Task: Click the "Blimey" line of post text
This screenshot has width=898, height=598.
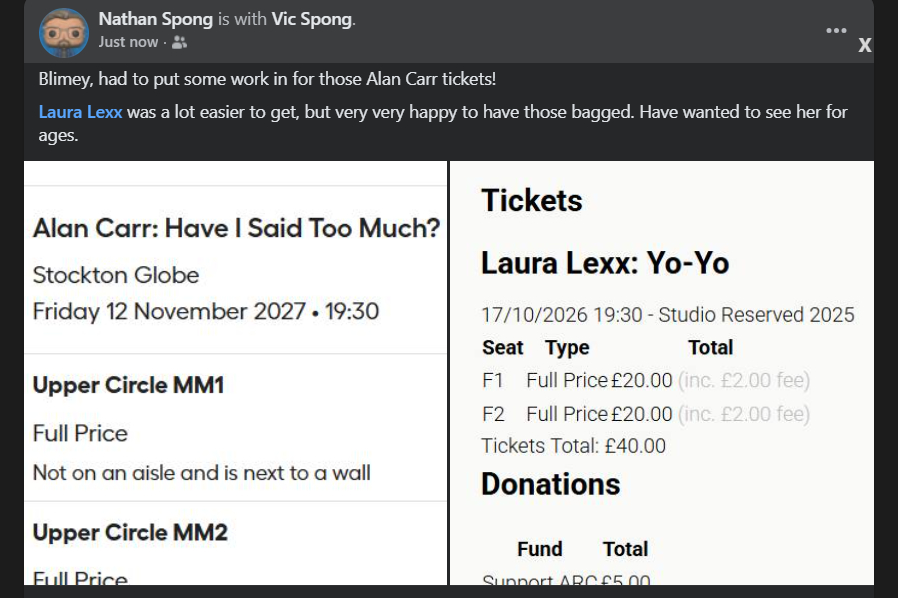Action: [x=267, y=78]
